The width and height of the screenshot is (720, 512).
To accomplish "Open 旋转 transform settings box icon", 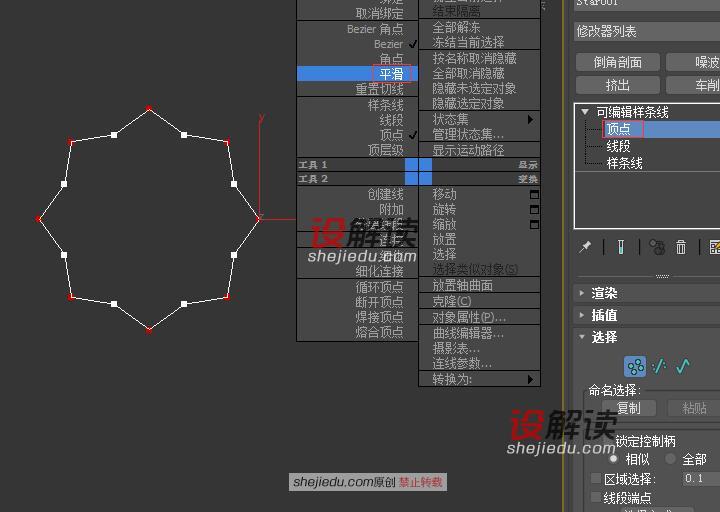I will tap(534, 209).
